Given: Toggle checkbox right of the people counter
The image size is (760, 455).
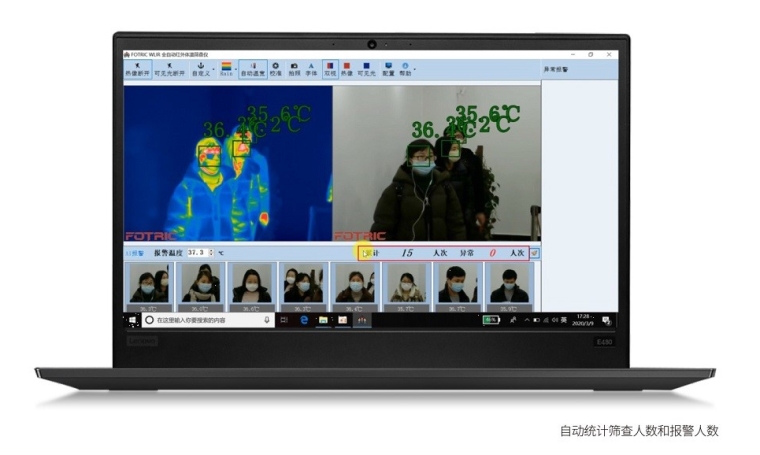Looking at the screenshot, I should point(535,253).
